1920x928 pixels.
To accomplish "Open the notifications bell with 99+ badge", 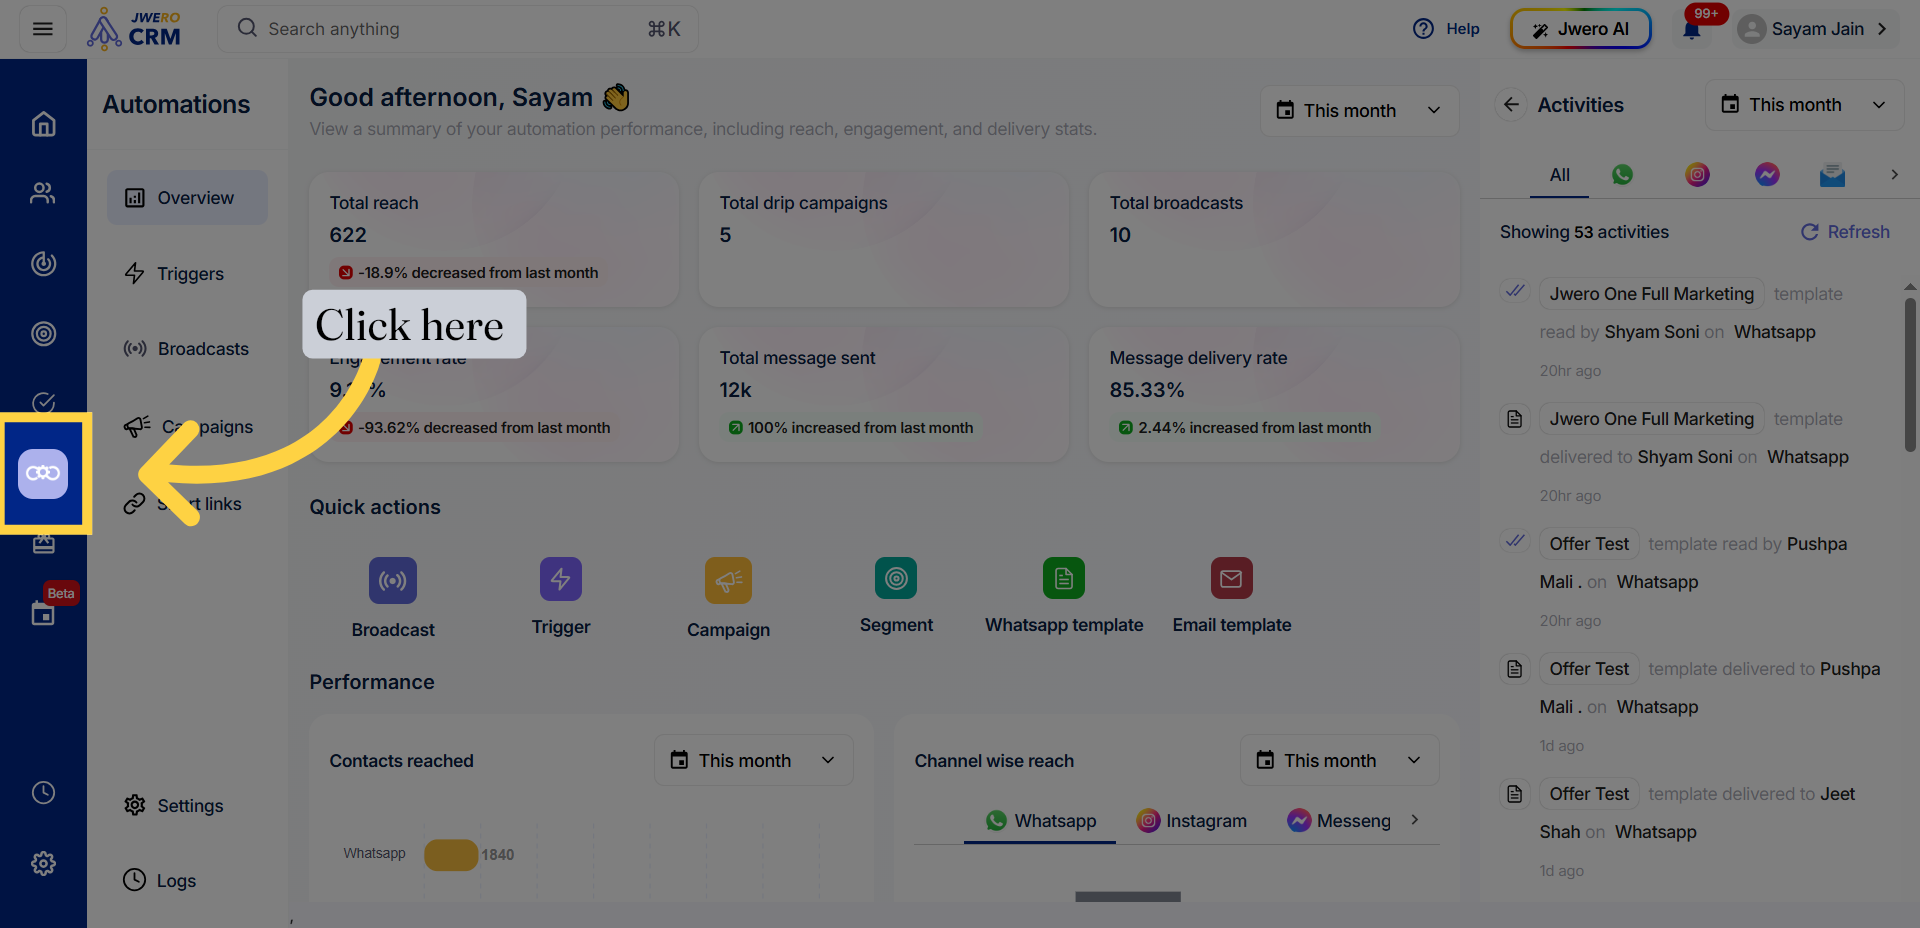I will tap(1691, 28).
